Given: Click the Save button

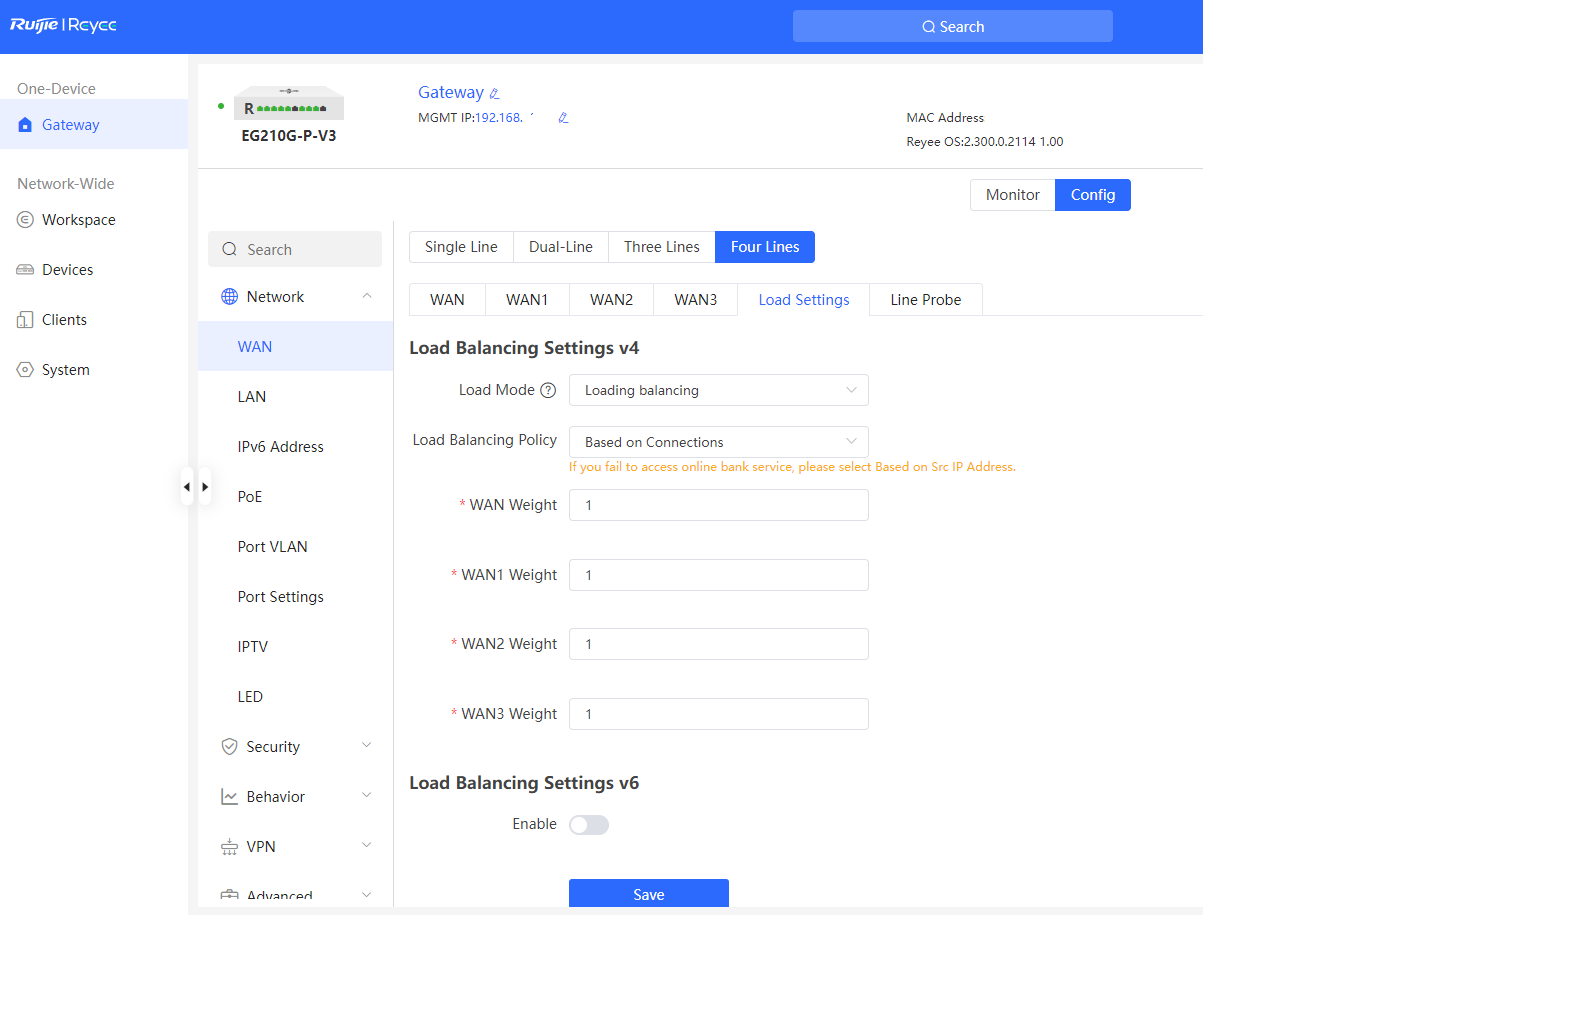Looking at the screenshot, I should (648, 894).
